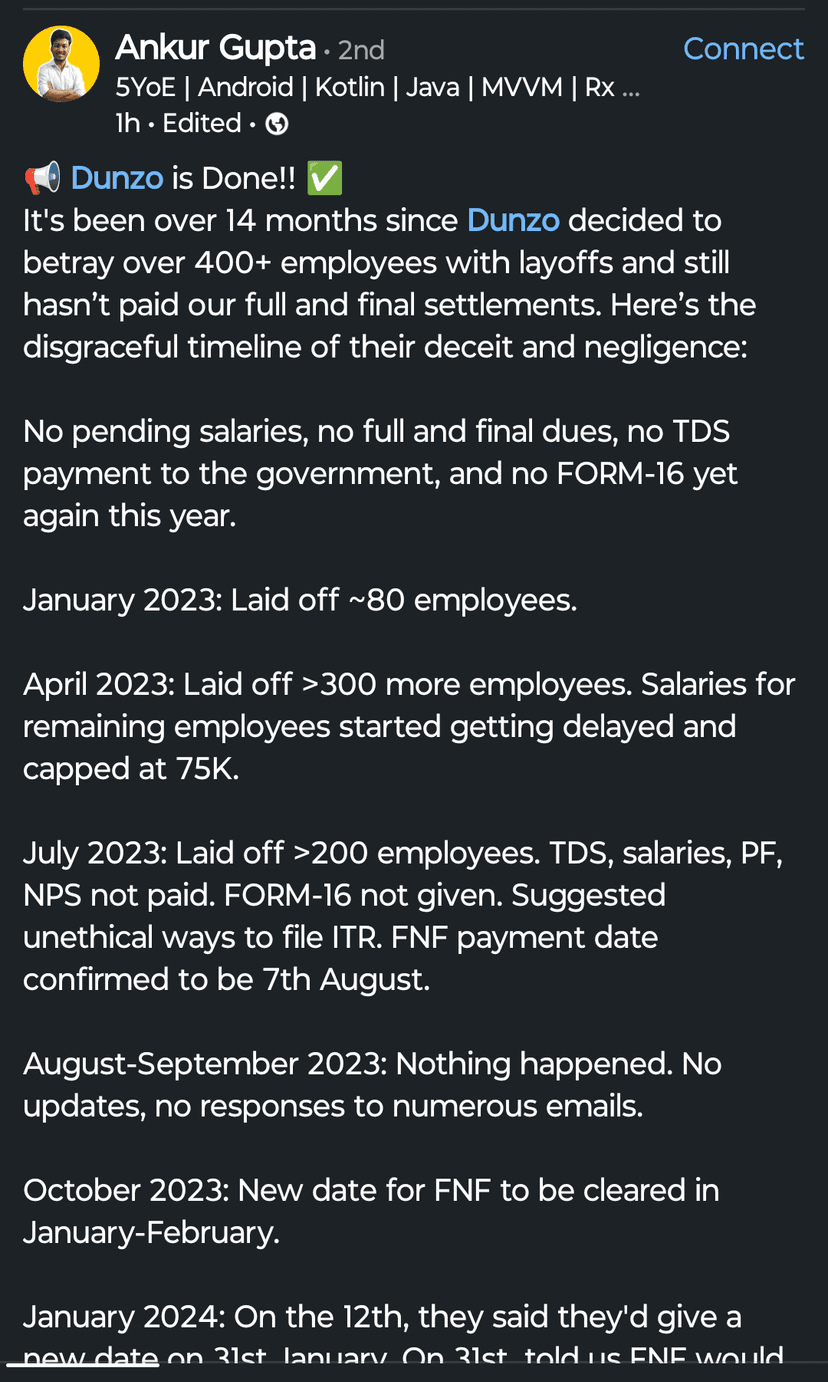The height and width of the screenshot is (1382, 828).
Task: Tap the 2nd degree connection badge
Action: (x=360, y=49)
